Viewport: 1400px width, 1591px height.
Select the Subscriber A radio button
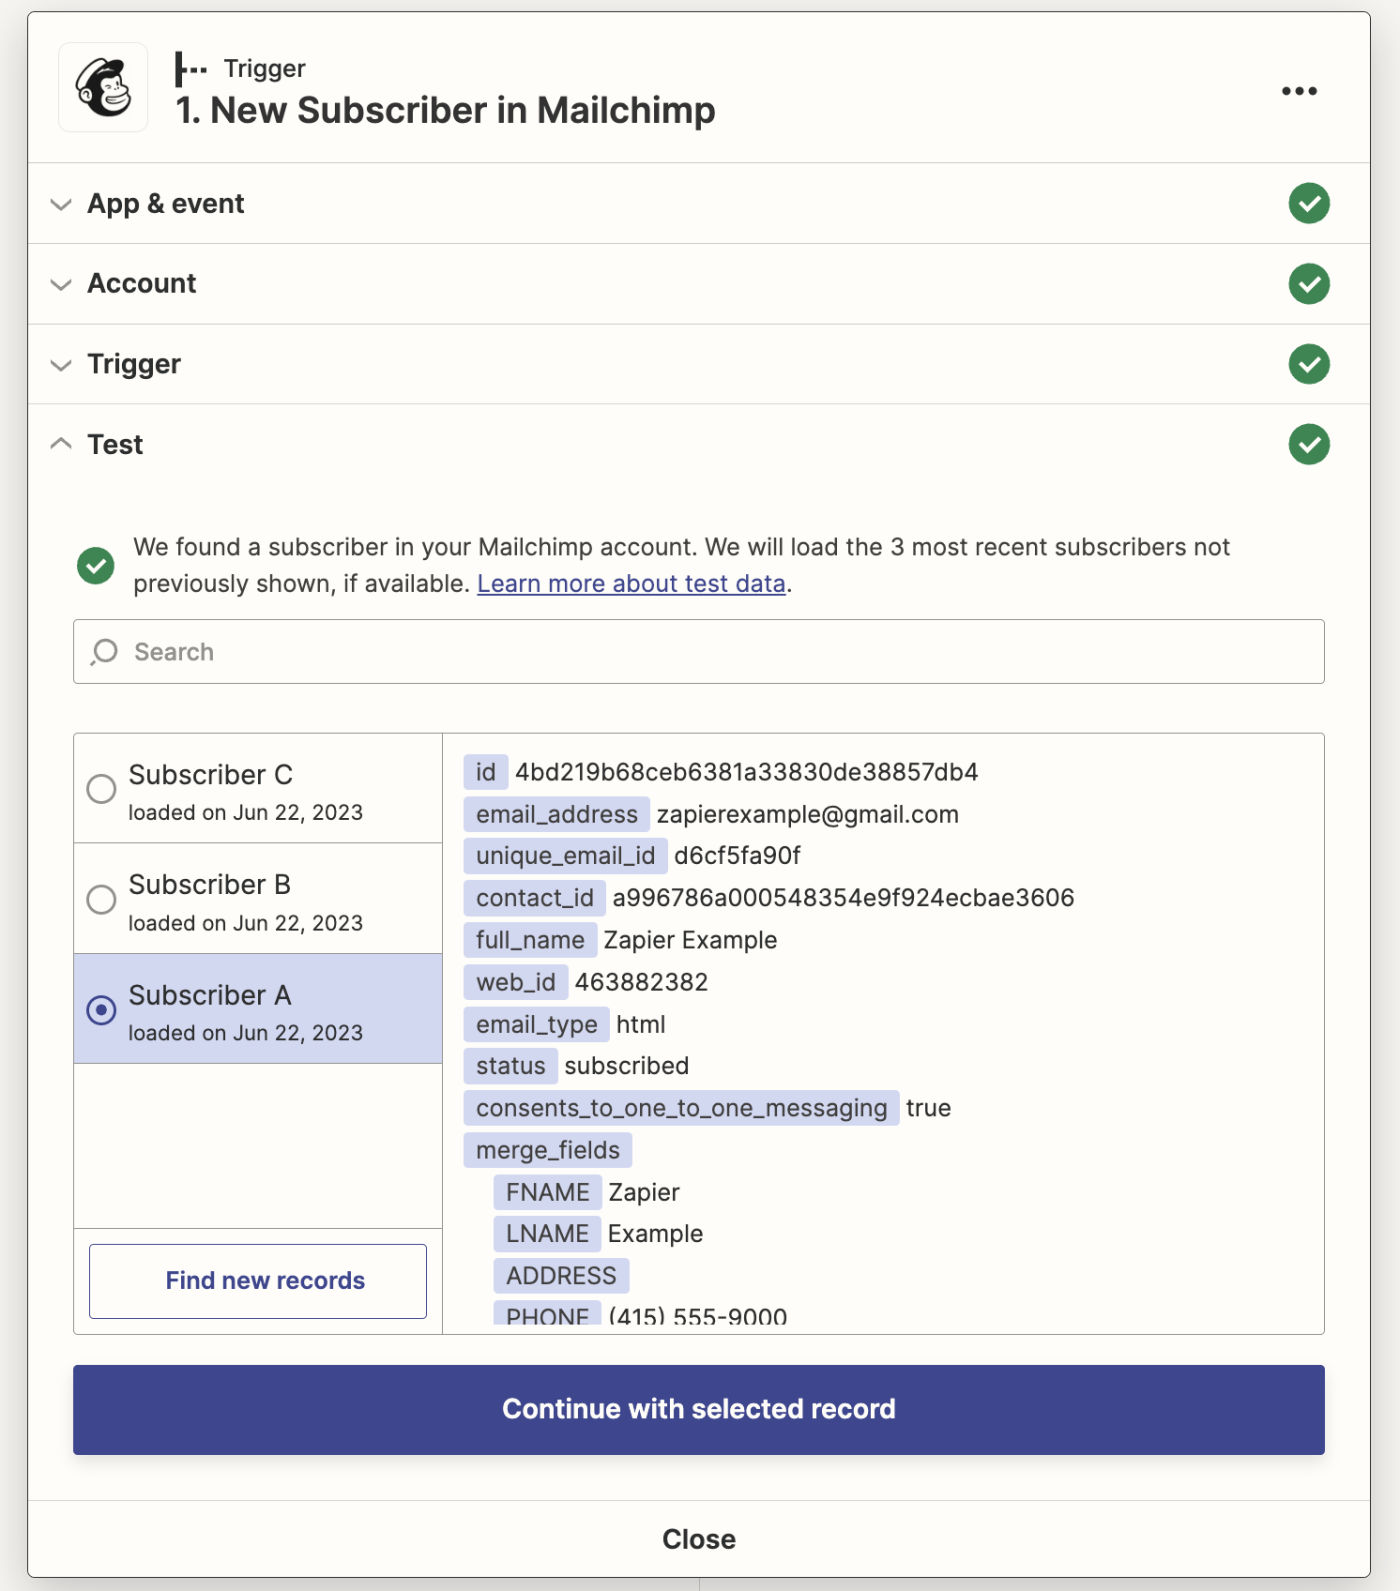tap(101, 1010)
